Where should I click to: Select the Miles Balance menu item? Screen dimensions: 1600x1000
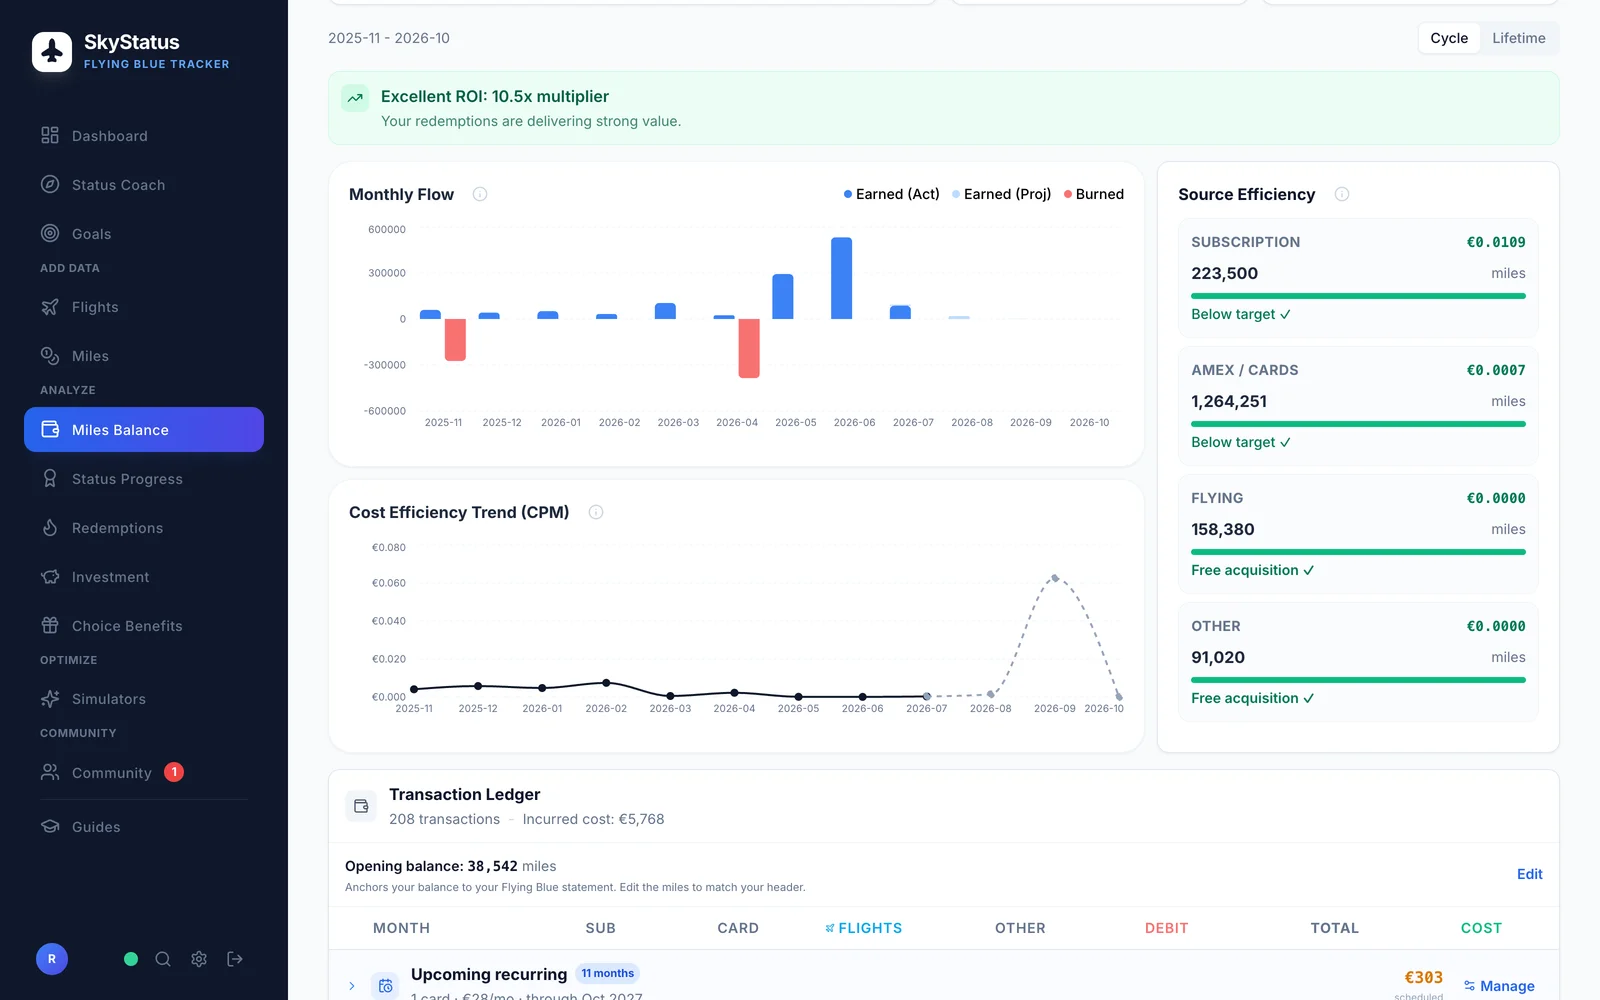144,430
